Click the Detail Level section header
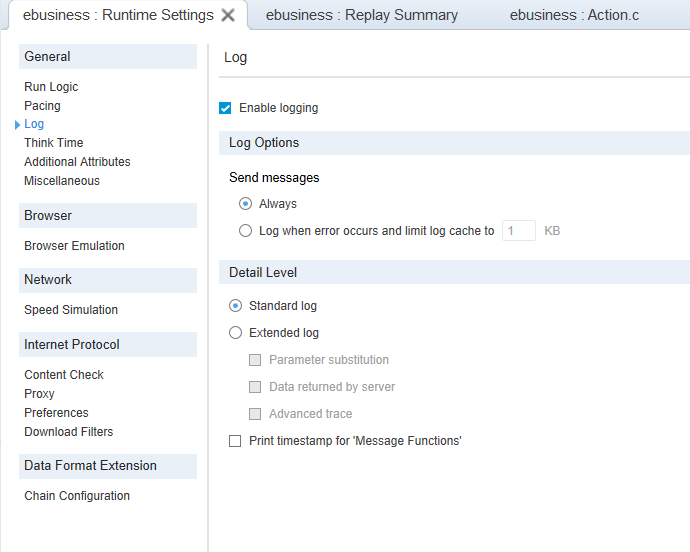Screen dimensions: 690x552 tap(454, 272)
